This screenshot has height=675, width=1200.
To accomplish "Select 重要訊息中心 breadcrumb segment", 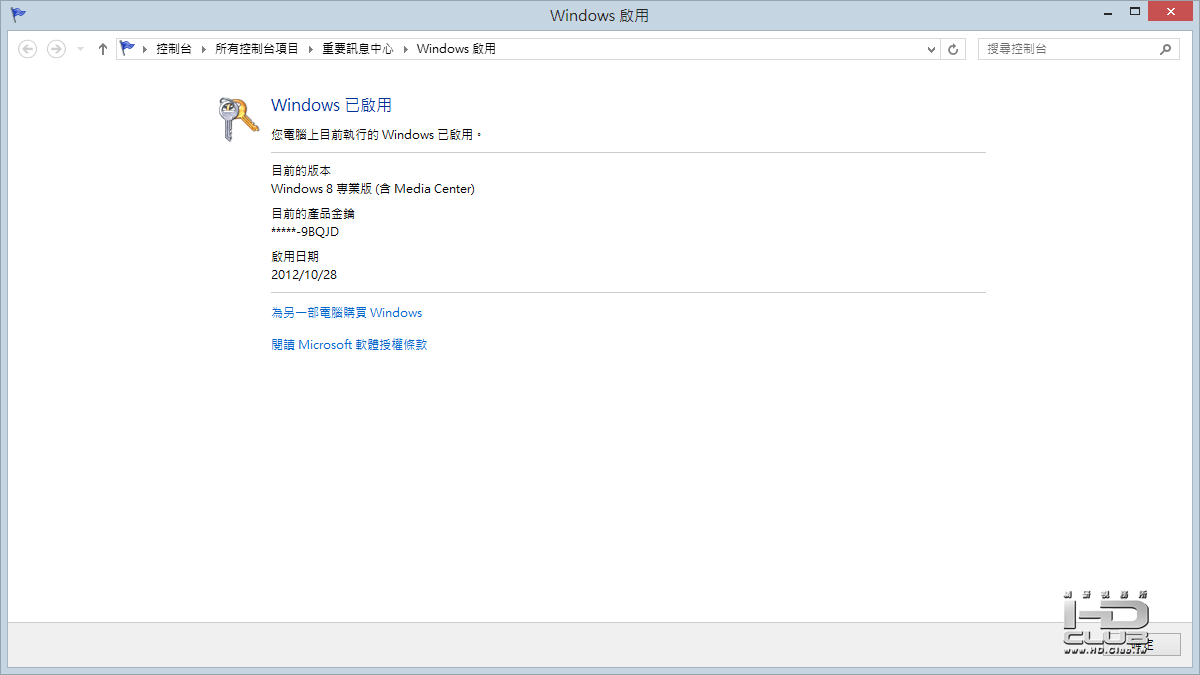I will pyautogui.click(x=358, y=49).
